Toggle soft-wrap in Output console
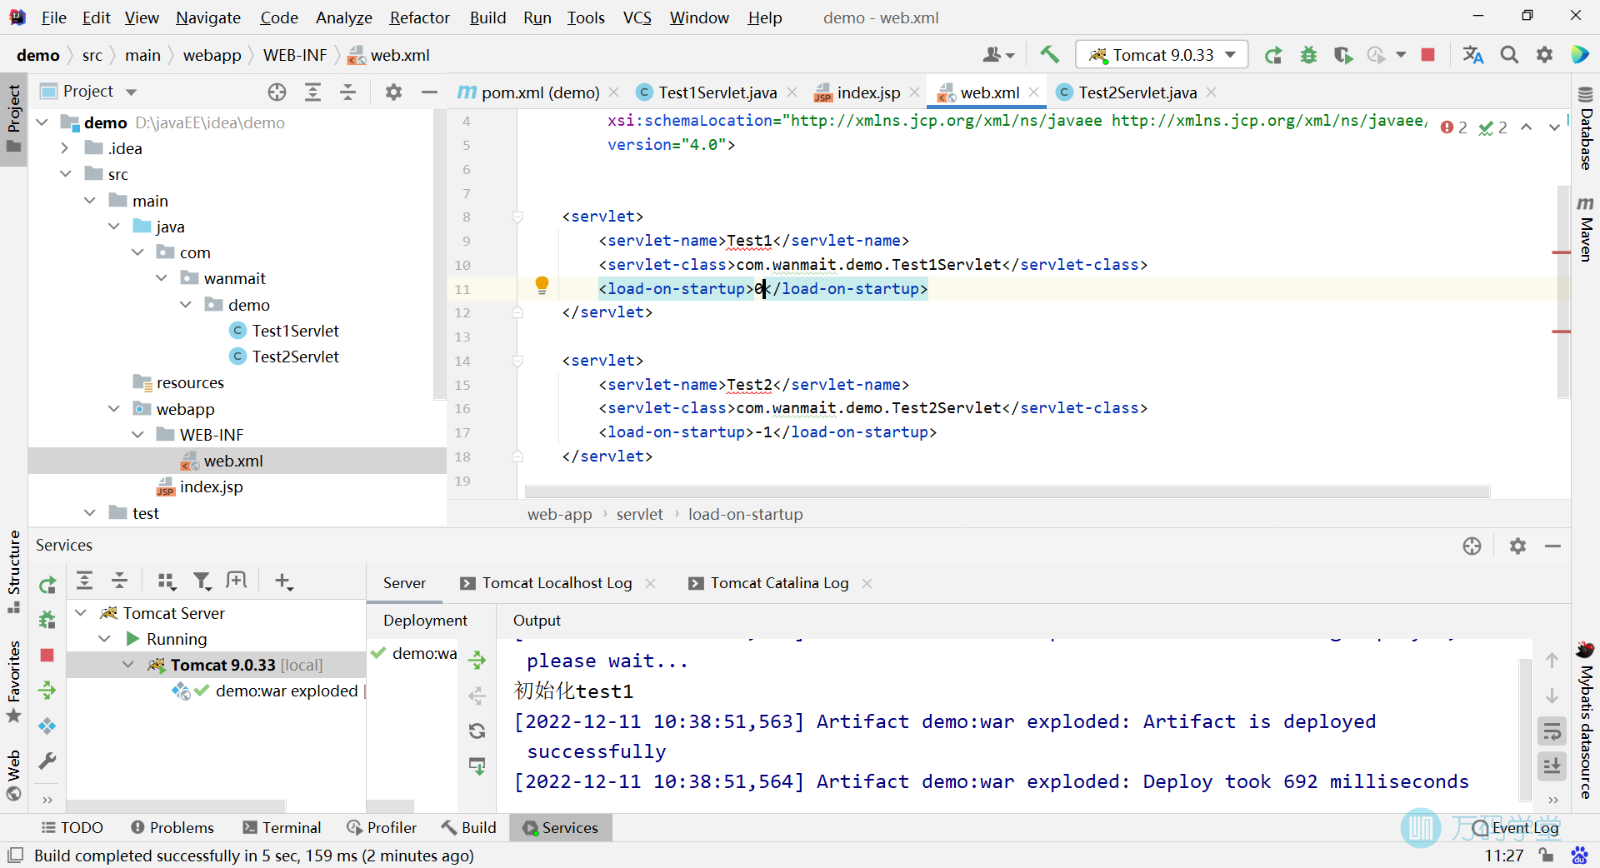Screen dimensions: 1600x868 1552,731
